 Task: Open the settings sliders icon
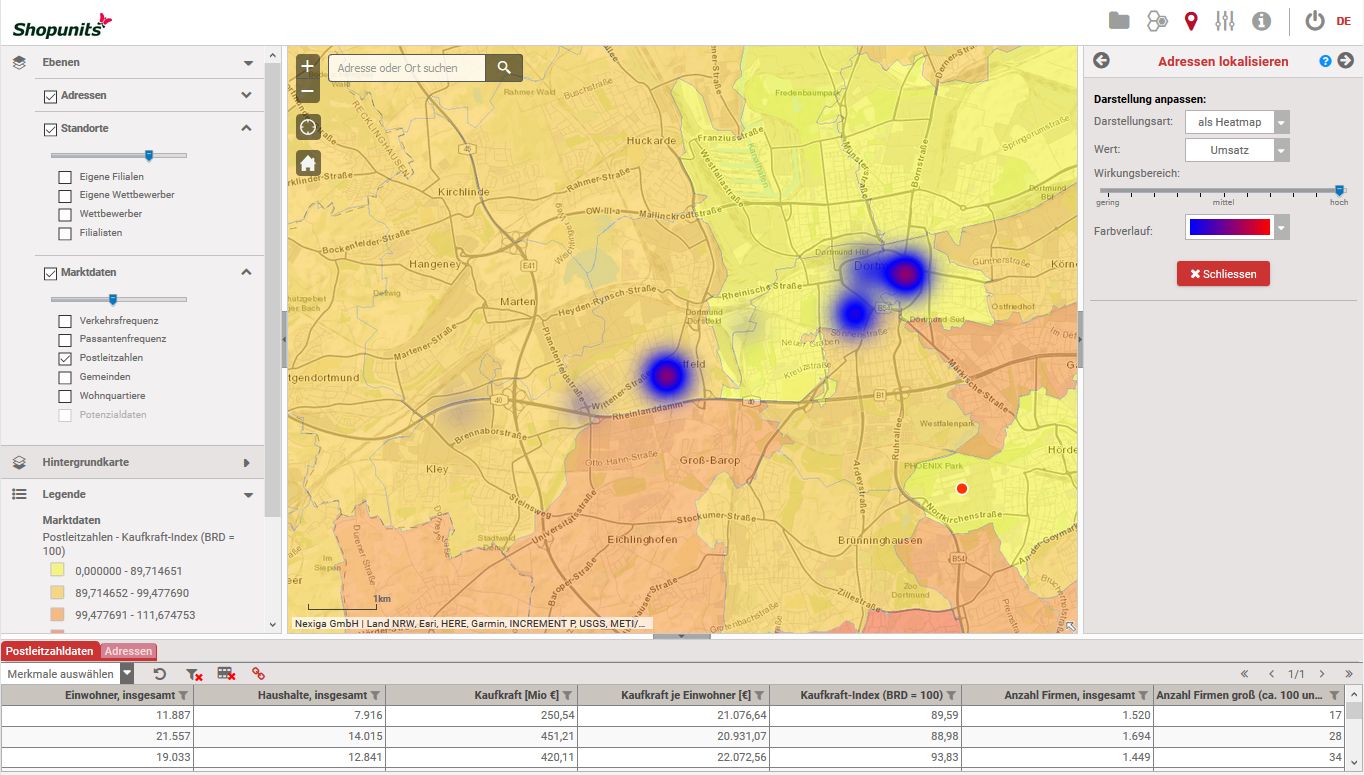point(1225,21)
